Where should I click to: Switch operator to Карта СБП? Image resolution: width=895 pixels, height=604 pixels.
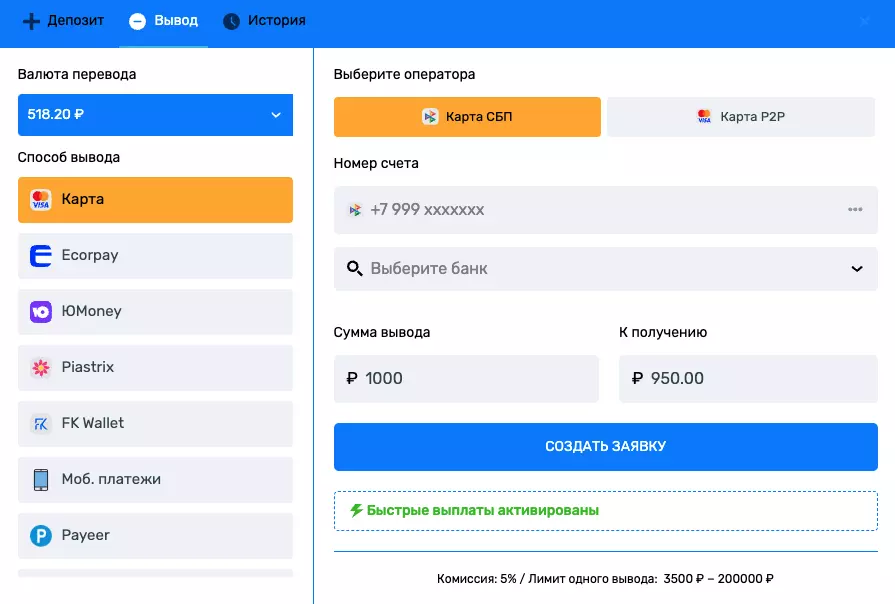(466, 116)
